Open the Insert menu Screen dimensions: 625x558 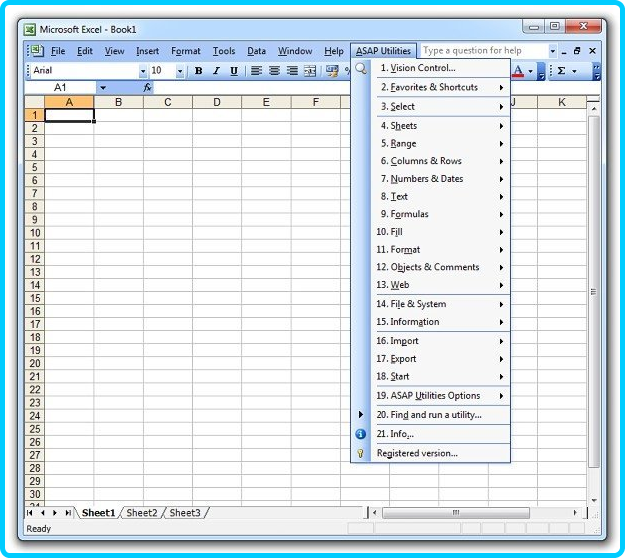pos(147,51)
